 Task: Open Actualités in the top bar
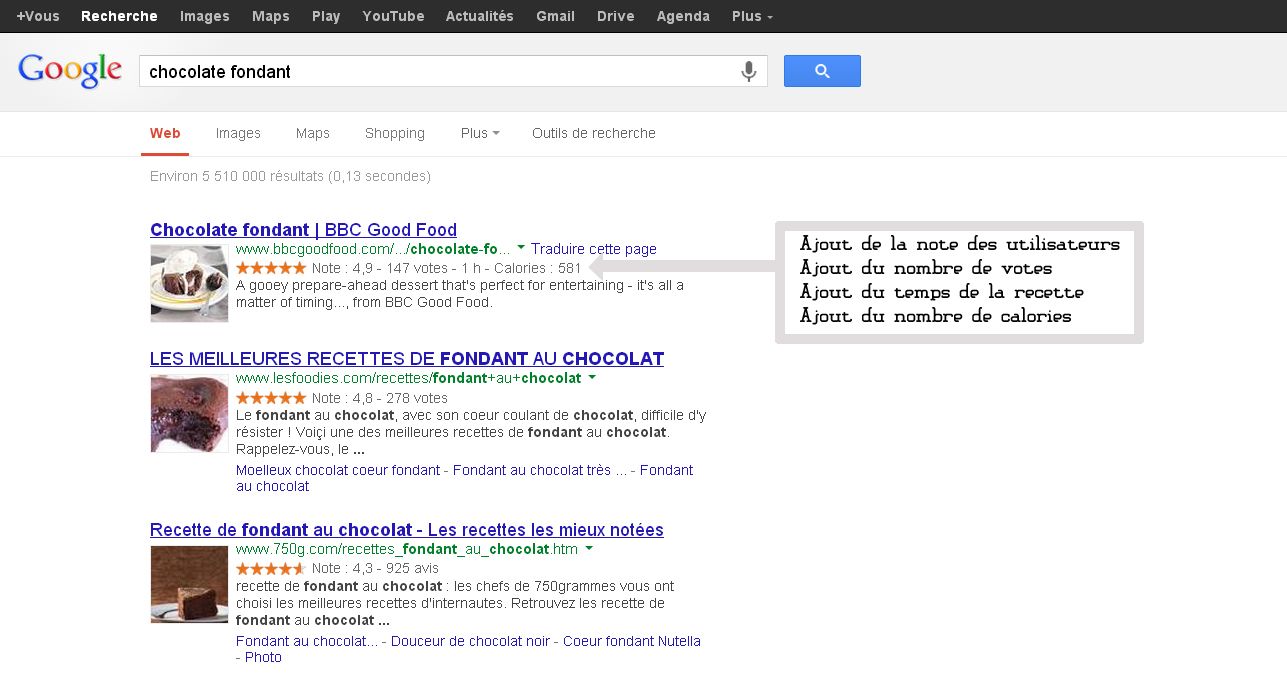coord(480,16)
